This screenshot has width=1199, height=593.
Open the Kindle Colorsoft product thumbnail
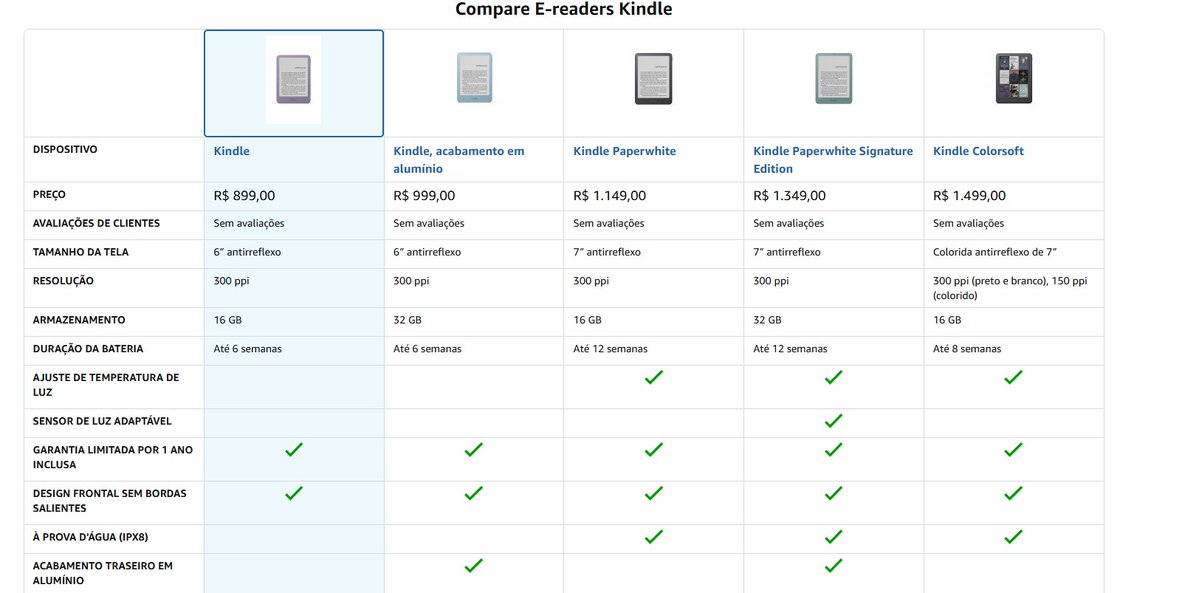click(1014, 79)
